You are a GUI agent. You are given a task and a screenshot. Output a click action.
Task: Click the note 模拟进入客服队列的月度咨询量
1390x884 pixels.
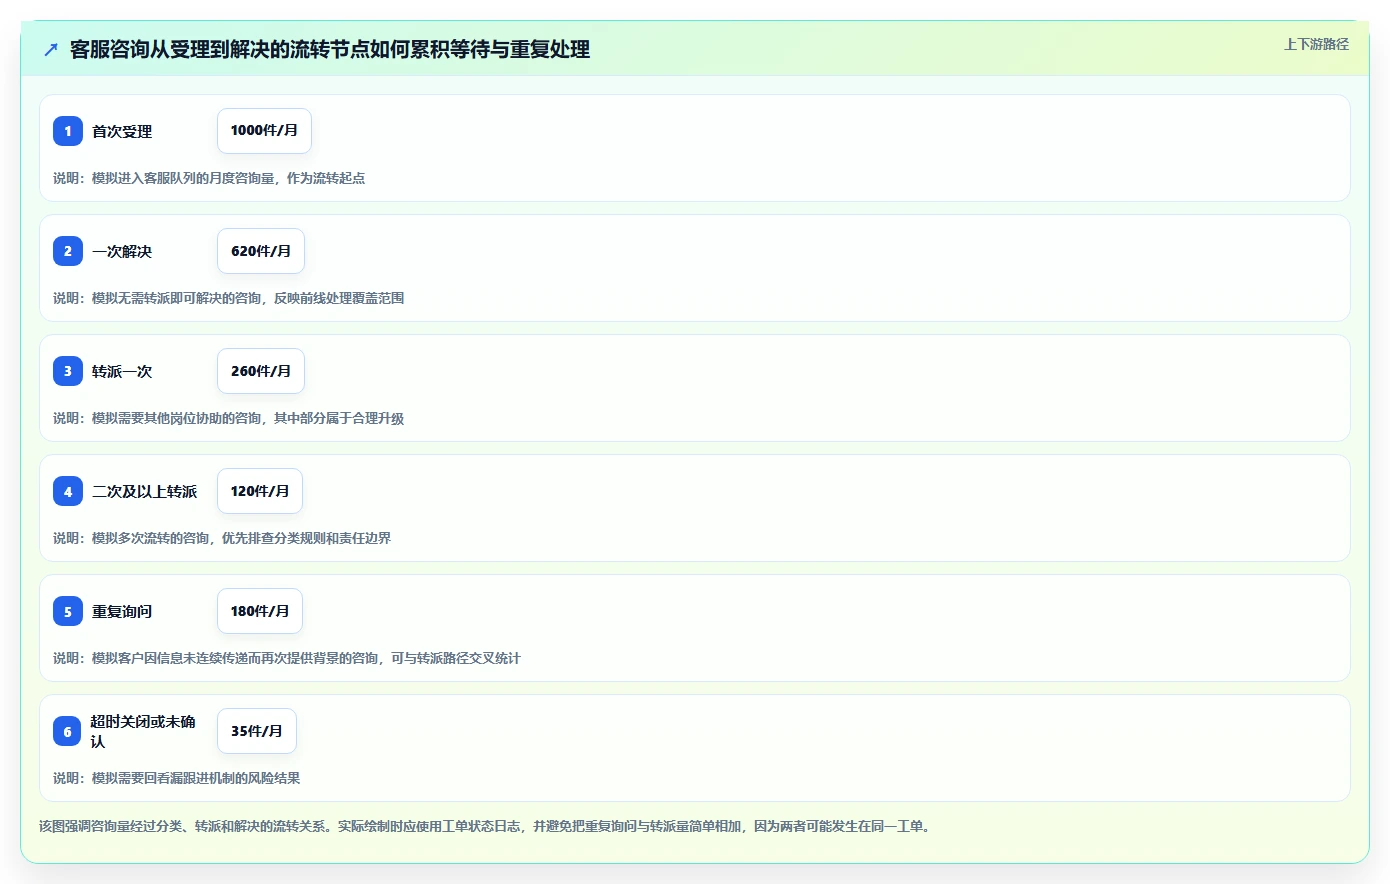(209, 178)
